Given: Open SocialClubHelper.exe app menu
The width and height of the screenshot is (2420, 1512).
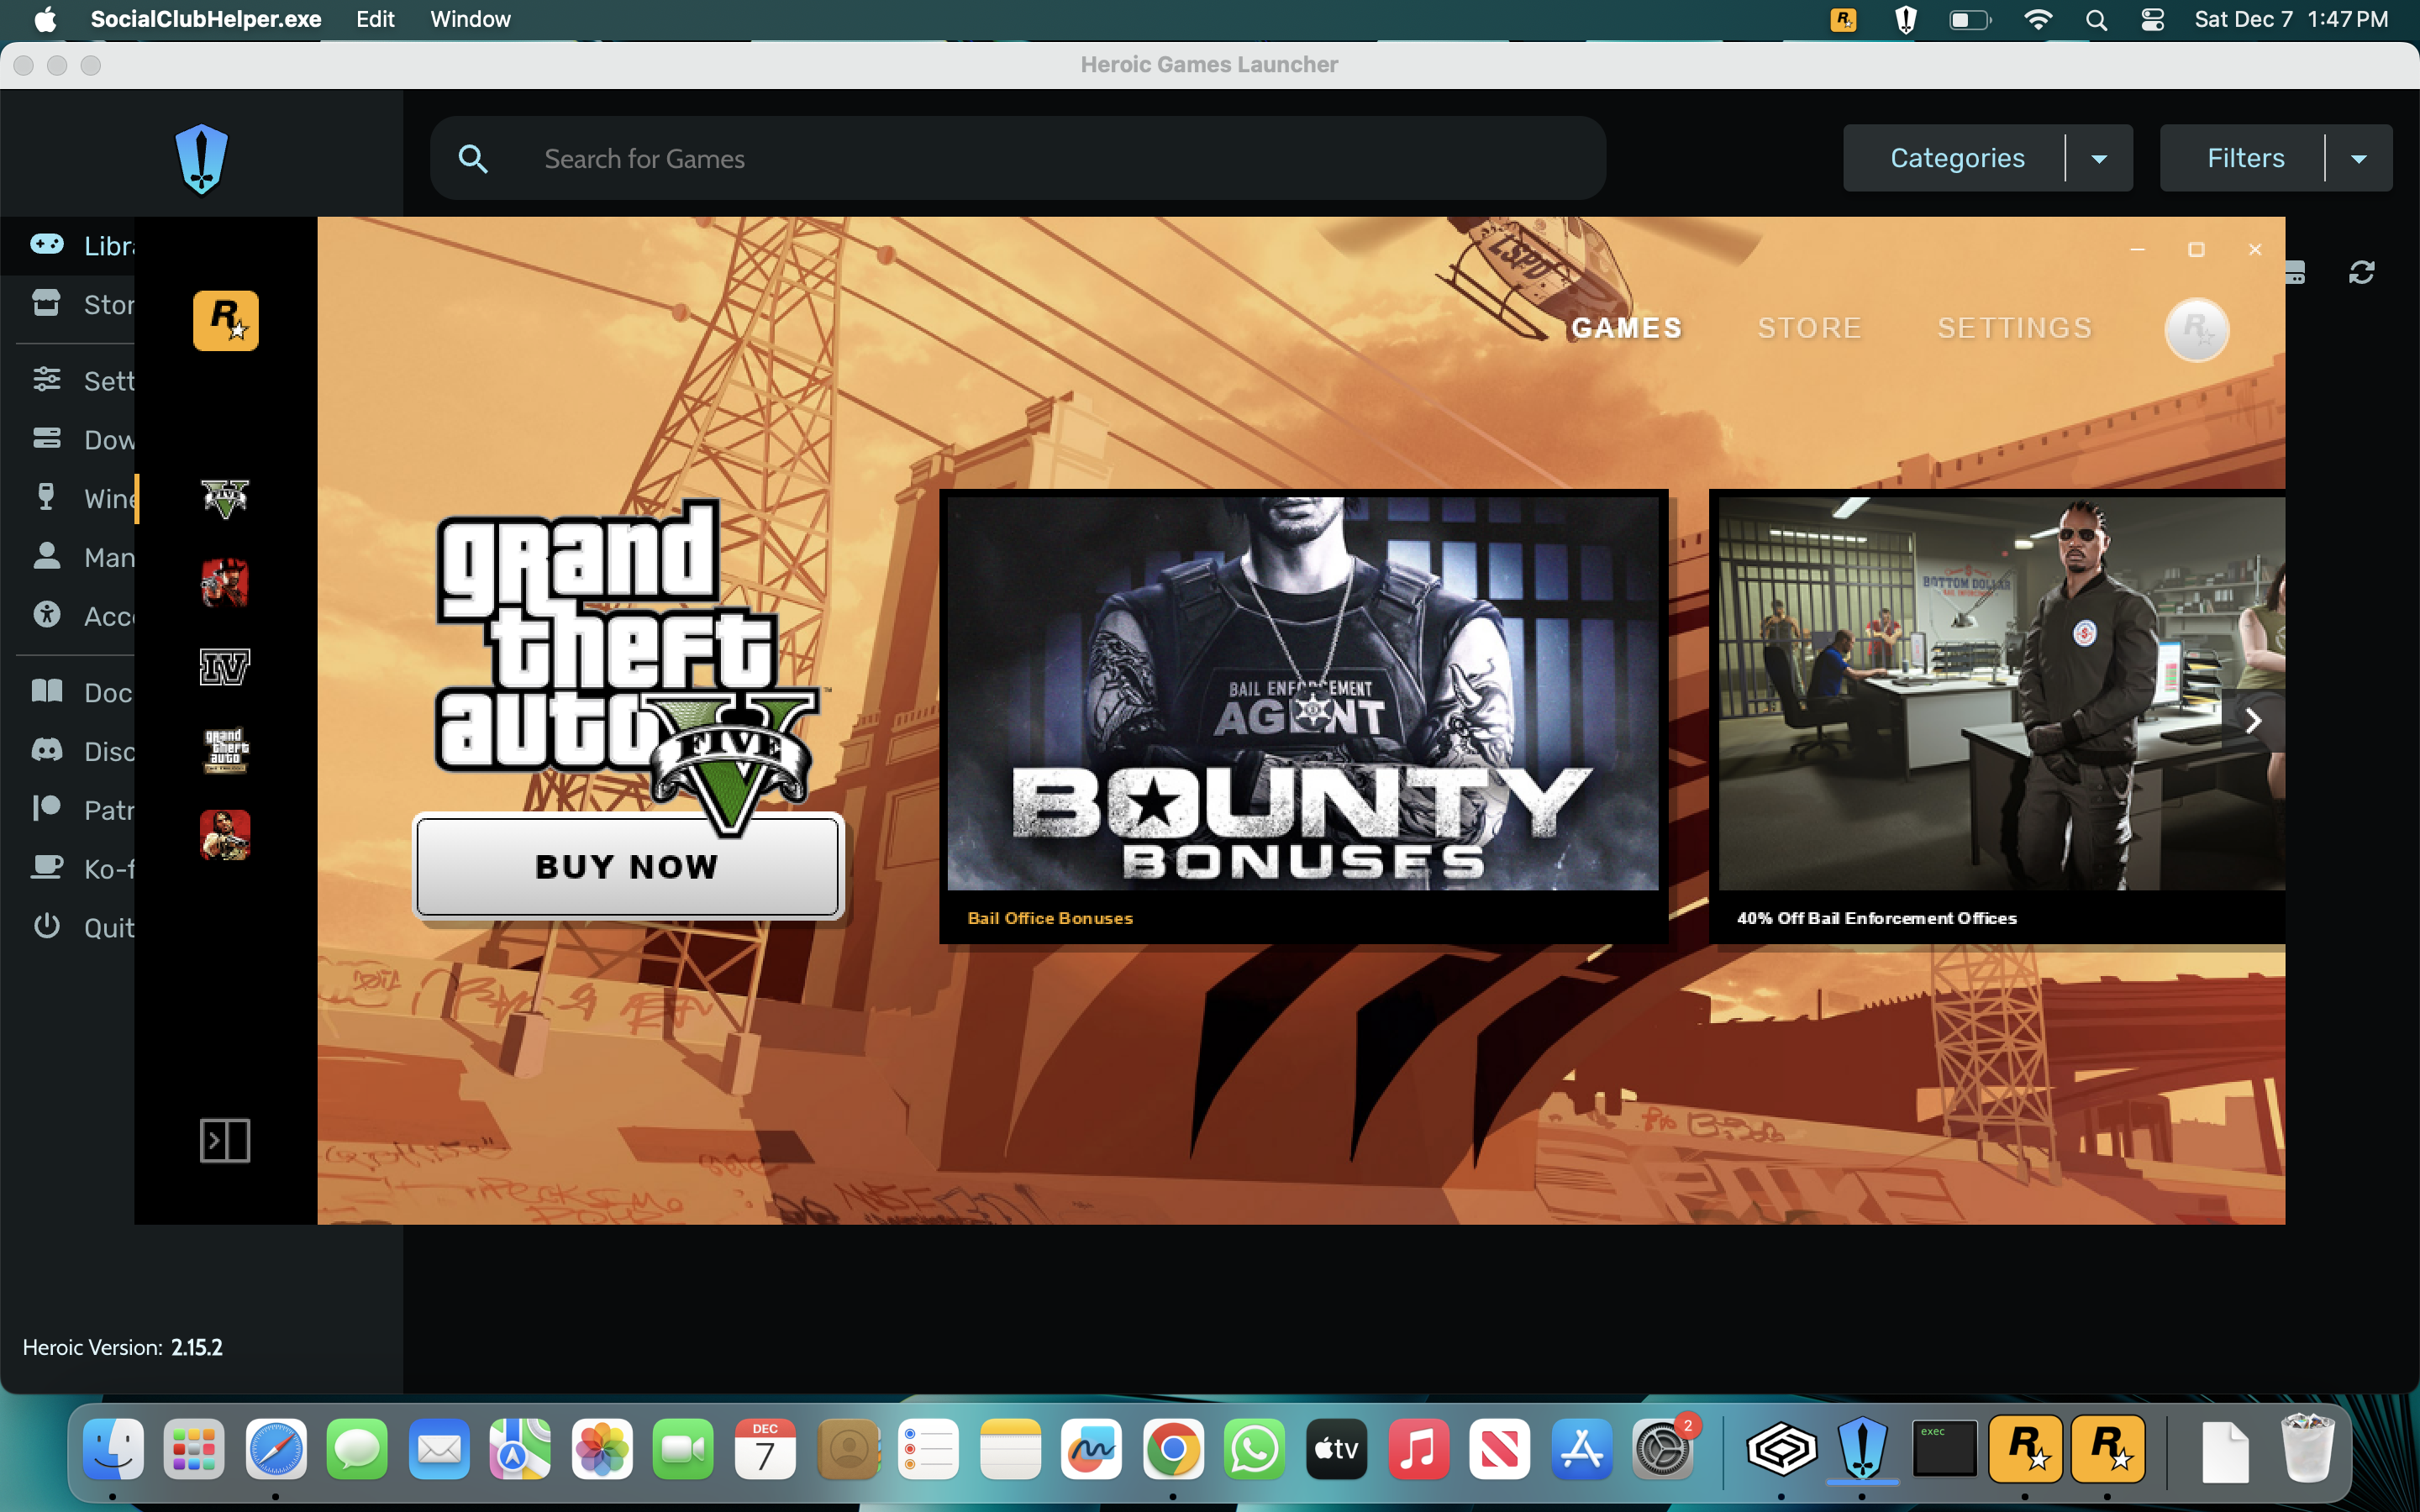Looking at the screenshot, I should (x=206, y=19).
